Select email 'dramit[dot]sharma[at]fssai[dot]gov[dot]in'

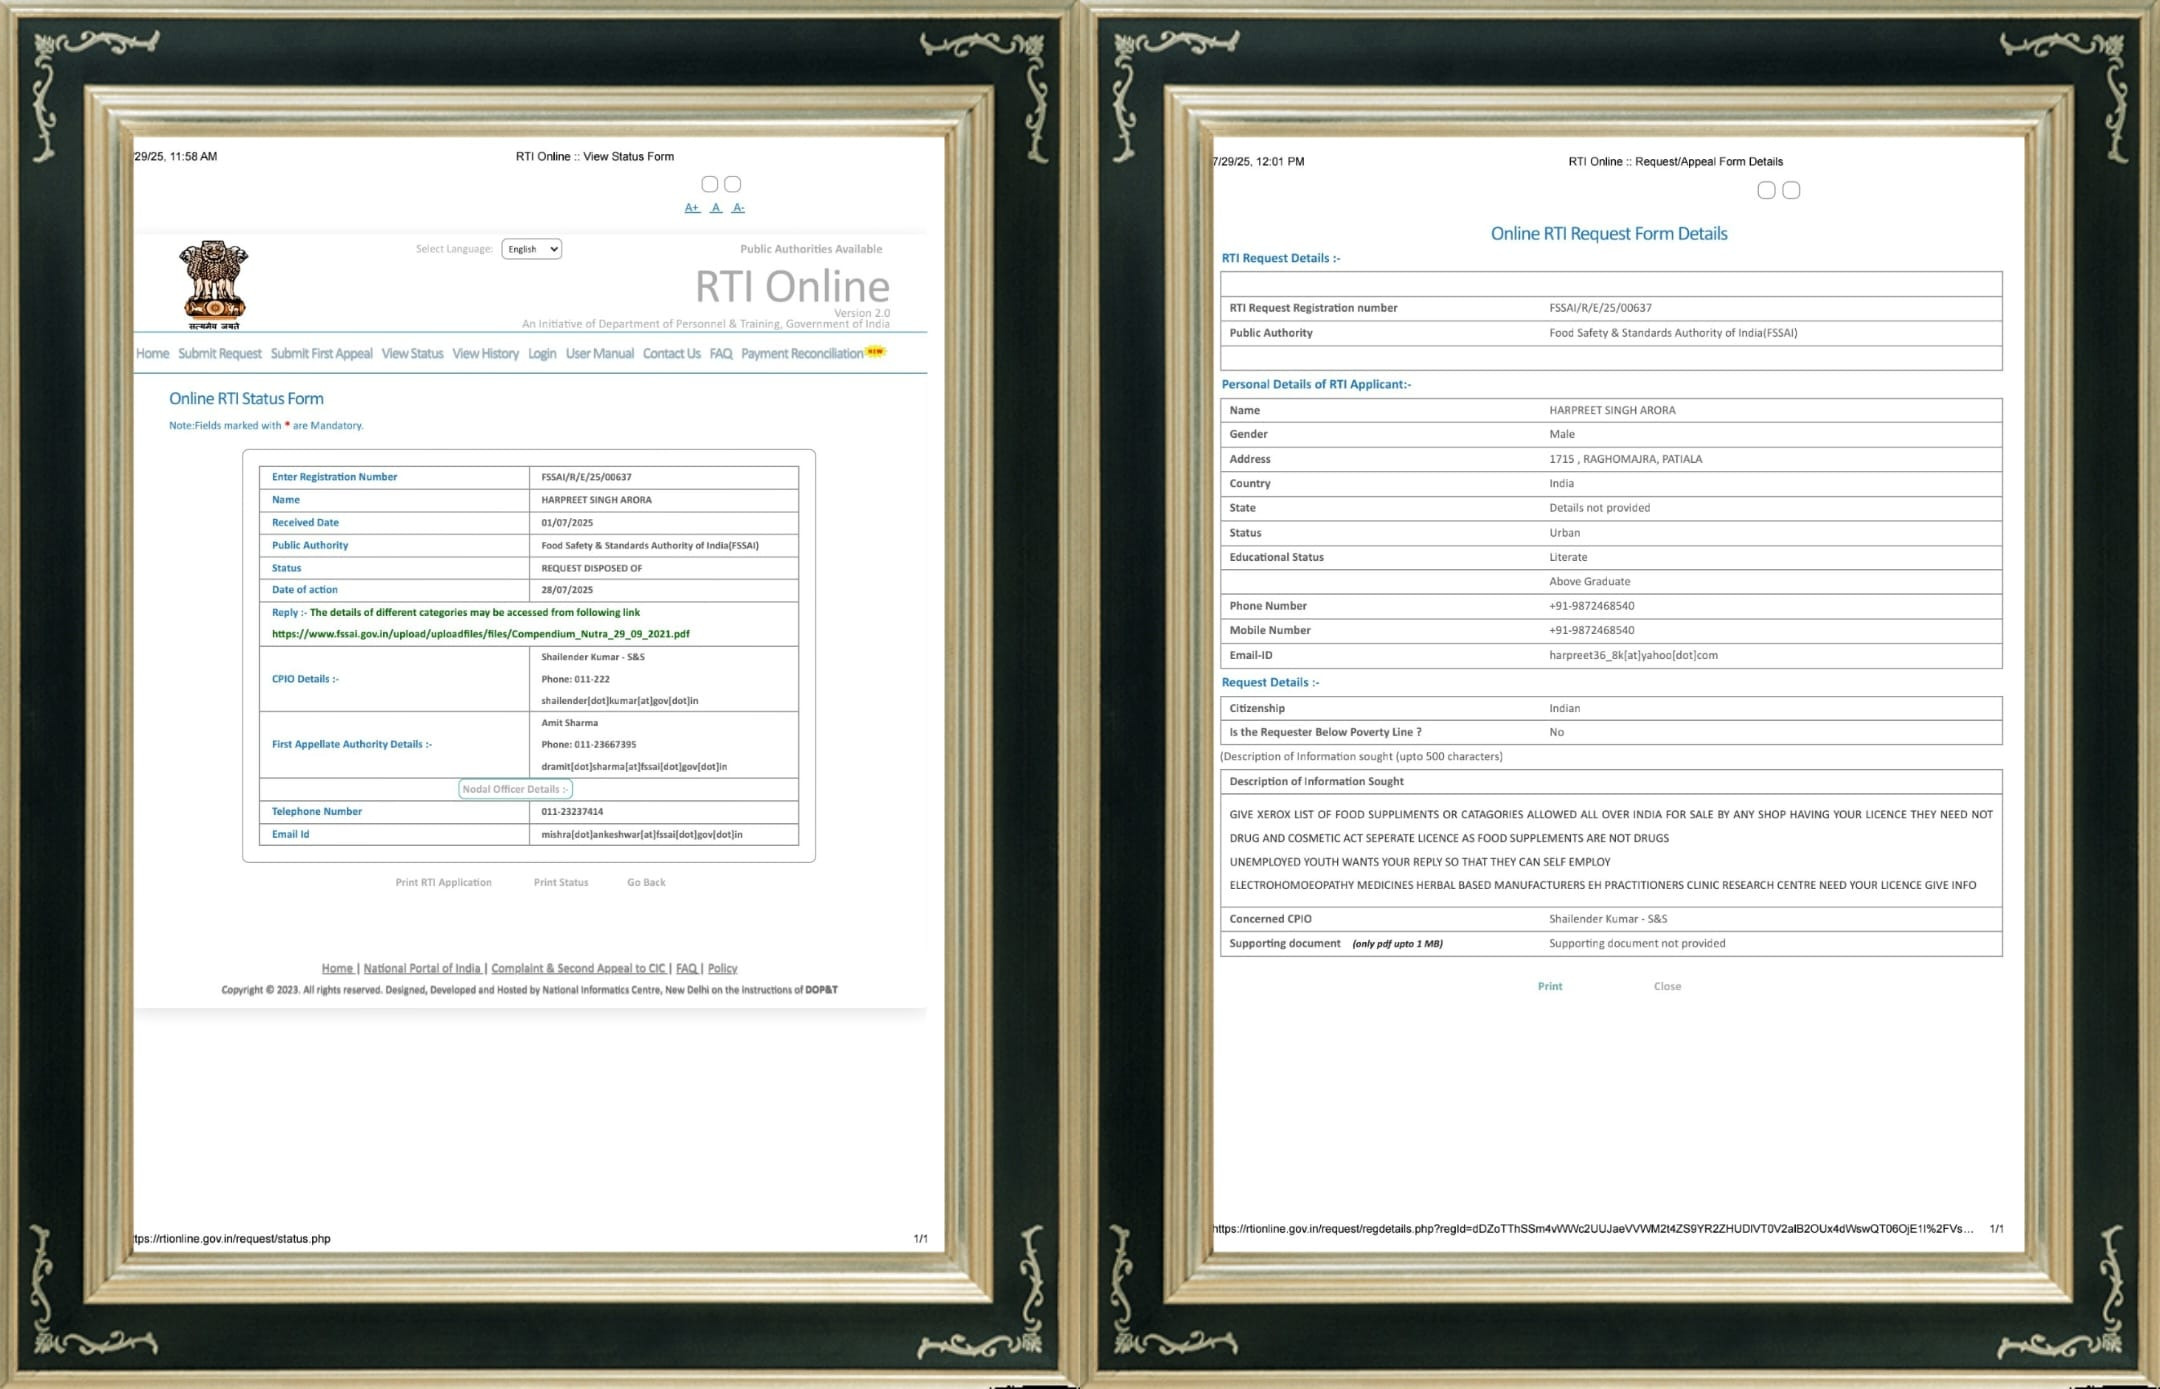click(x=634, y=767)
